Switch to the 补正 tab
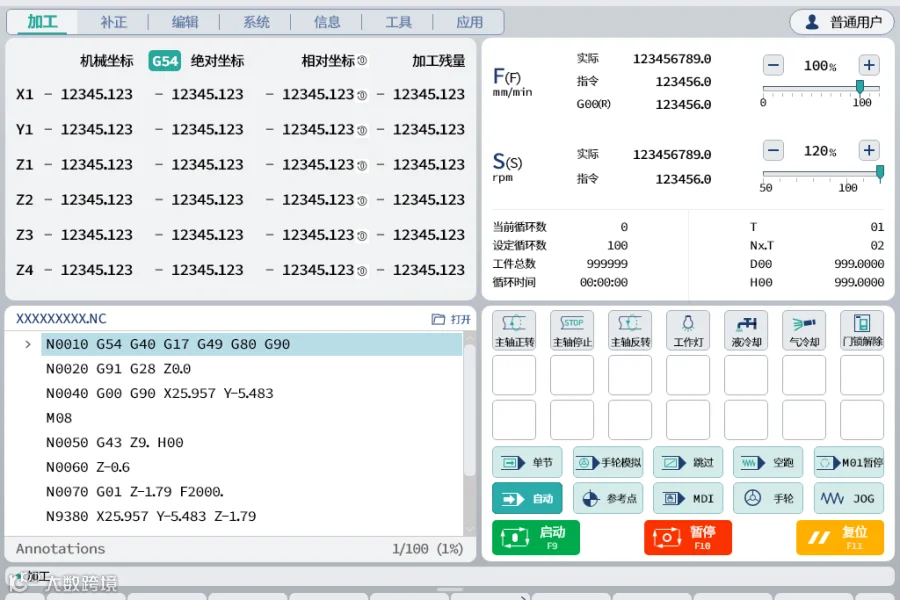 pos(114,22)
